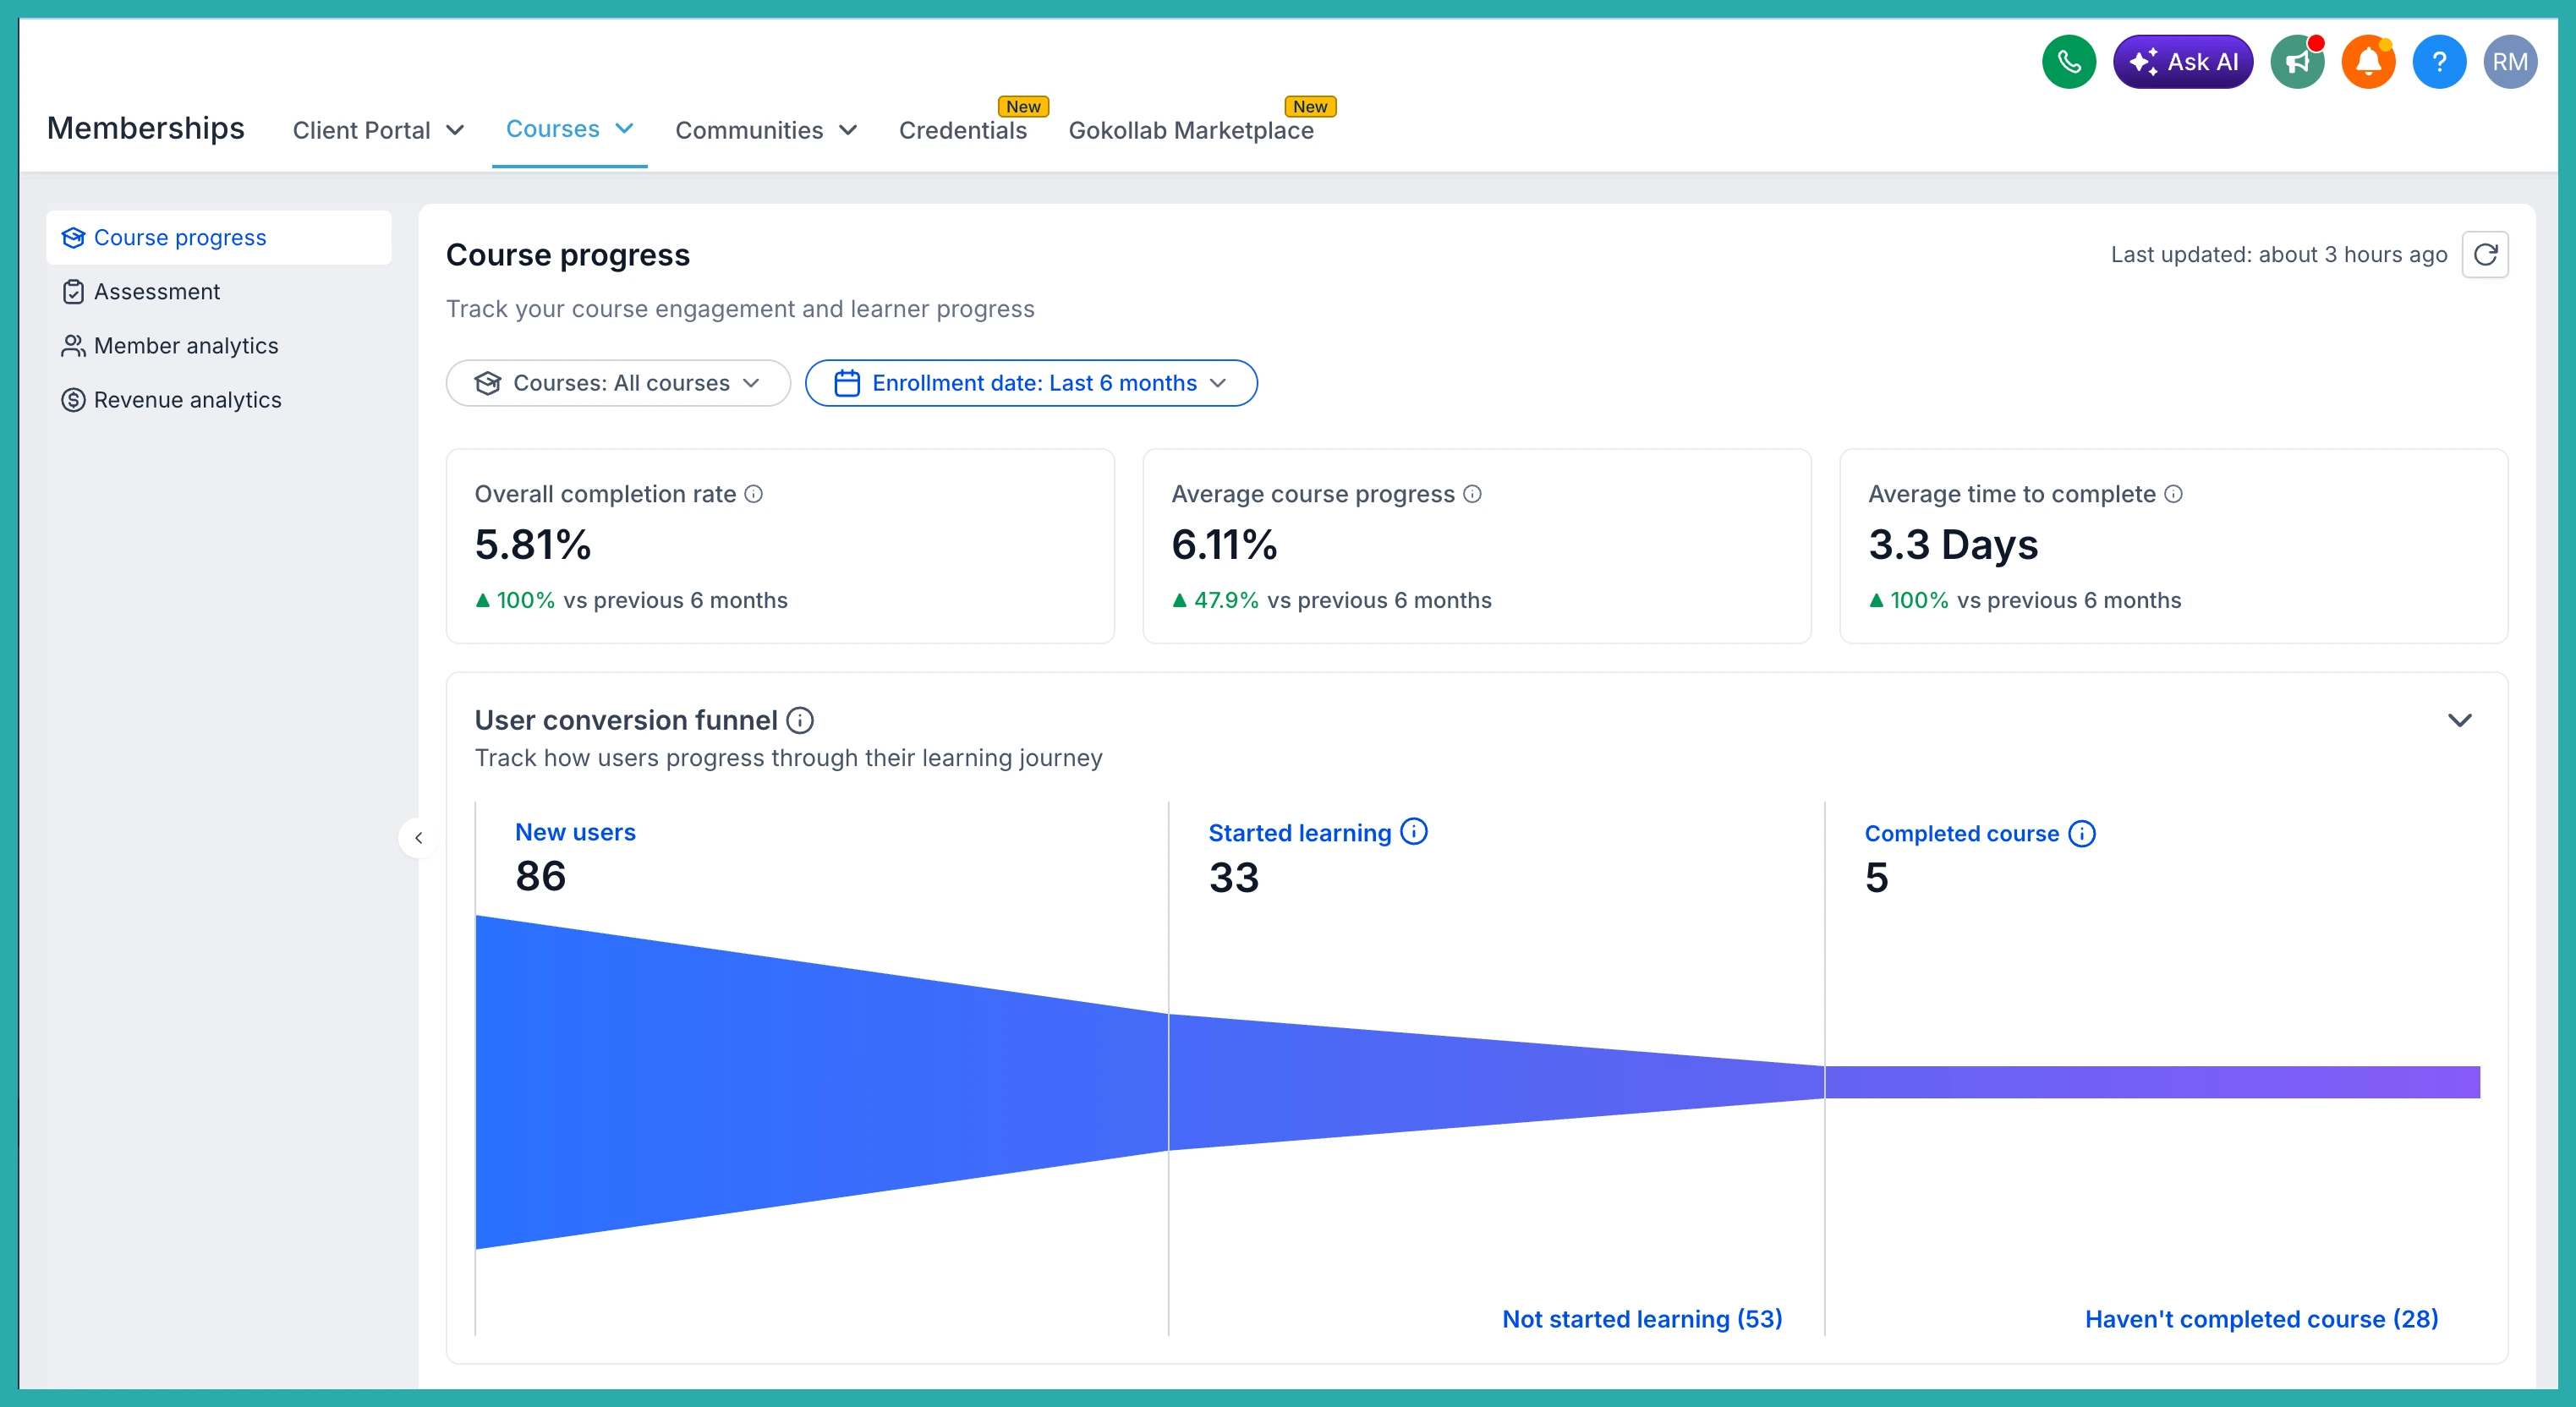Click the 47.9% vs previous 6 months text
Viewport: 2576px width, 1407px height.
coord(1331,601)
